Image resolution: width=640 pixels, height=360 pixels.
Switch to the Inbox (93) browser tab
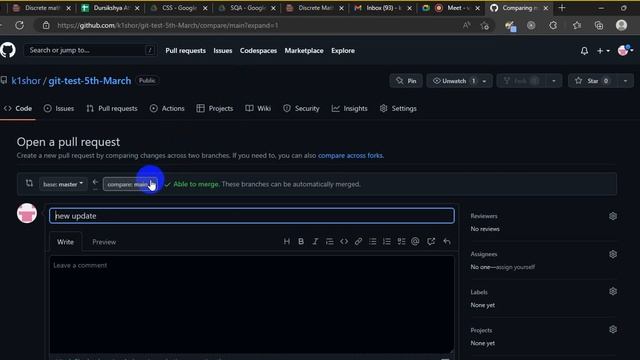pos(382,8)
